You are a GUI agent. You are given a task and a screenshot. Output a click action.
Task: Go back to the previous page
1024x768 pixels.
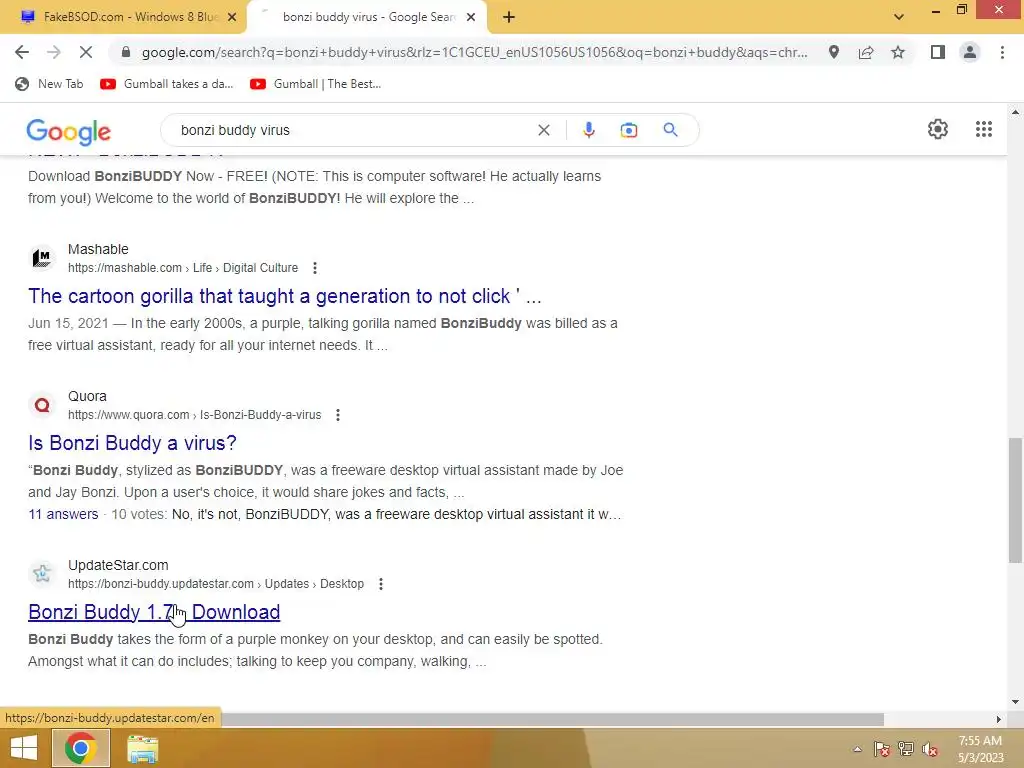[x=22, y=52]
